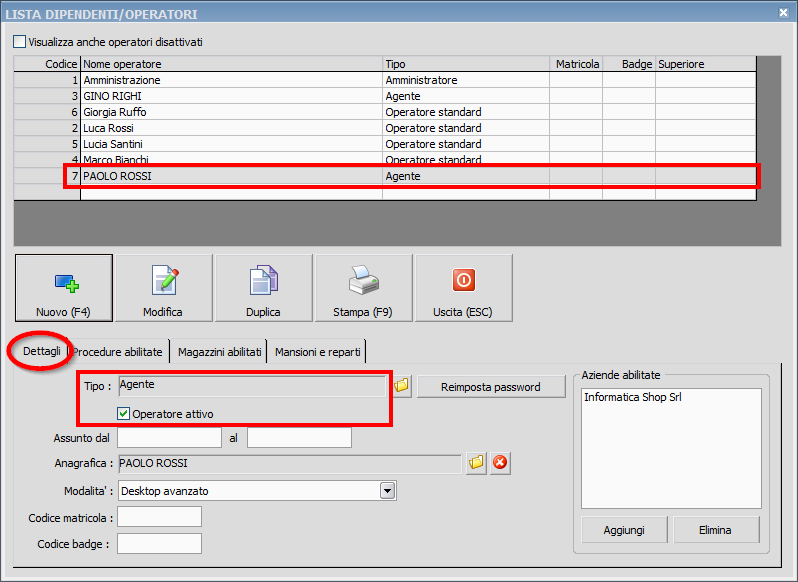Click the Nuovo (F4) button icon

[64, 282]
